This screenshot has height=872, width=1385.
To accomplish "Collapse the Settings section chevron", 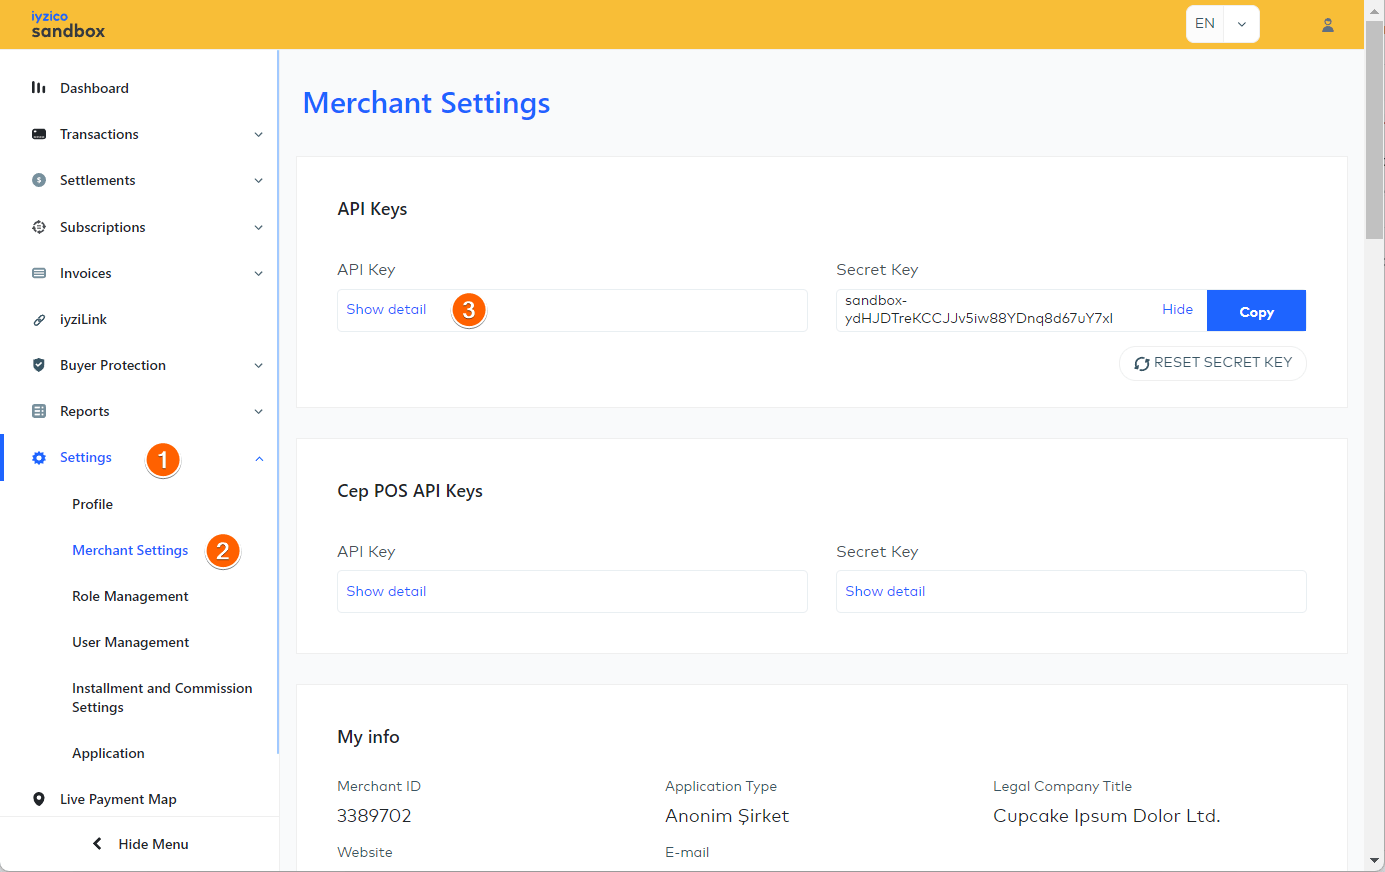I will [258, 458].
